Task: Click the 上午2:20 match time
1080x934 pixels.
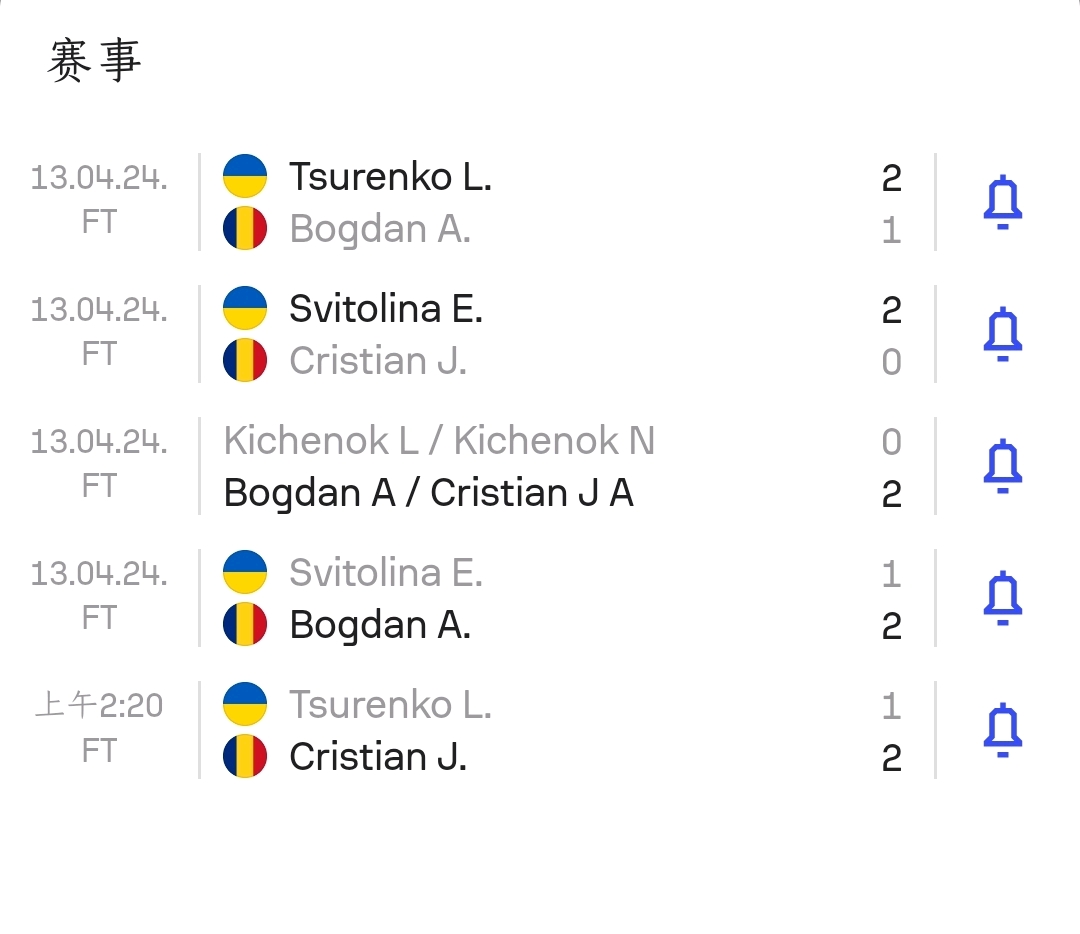Action: [x=99, y=705]
